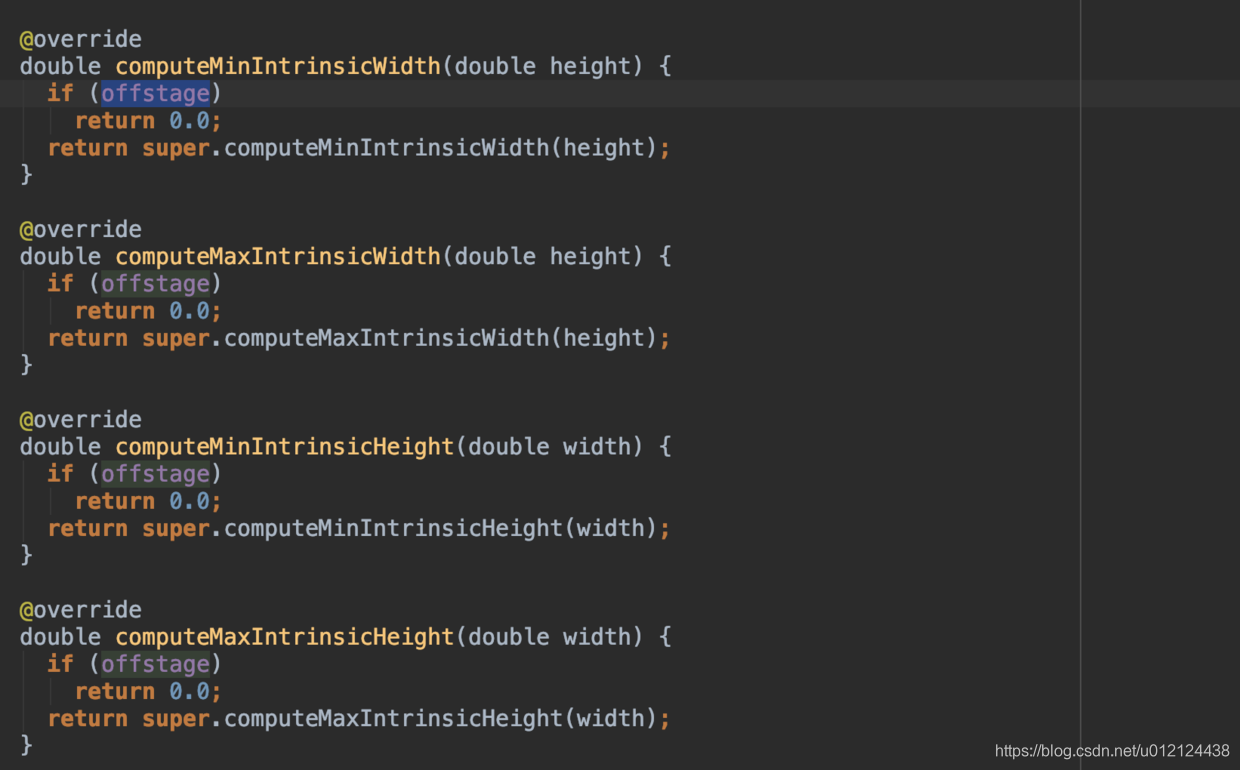Click computeMinIntrinsicHeight in its method declaration
Viewport: 1240px width, 770px height.
click(x=285, y=446)
